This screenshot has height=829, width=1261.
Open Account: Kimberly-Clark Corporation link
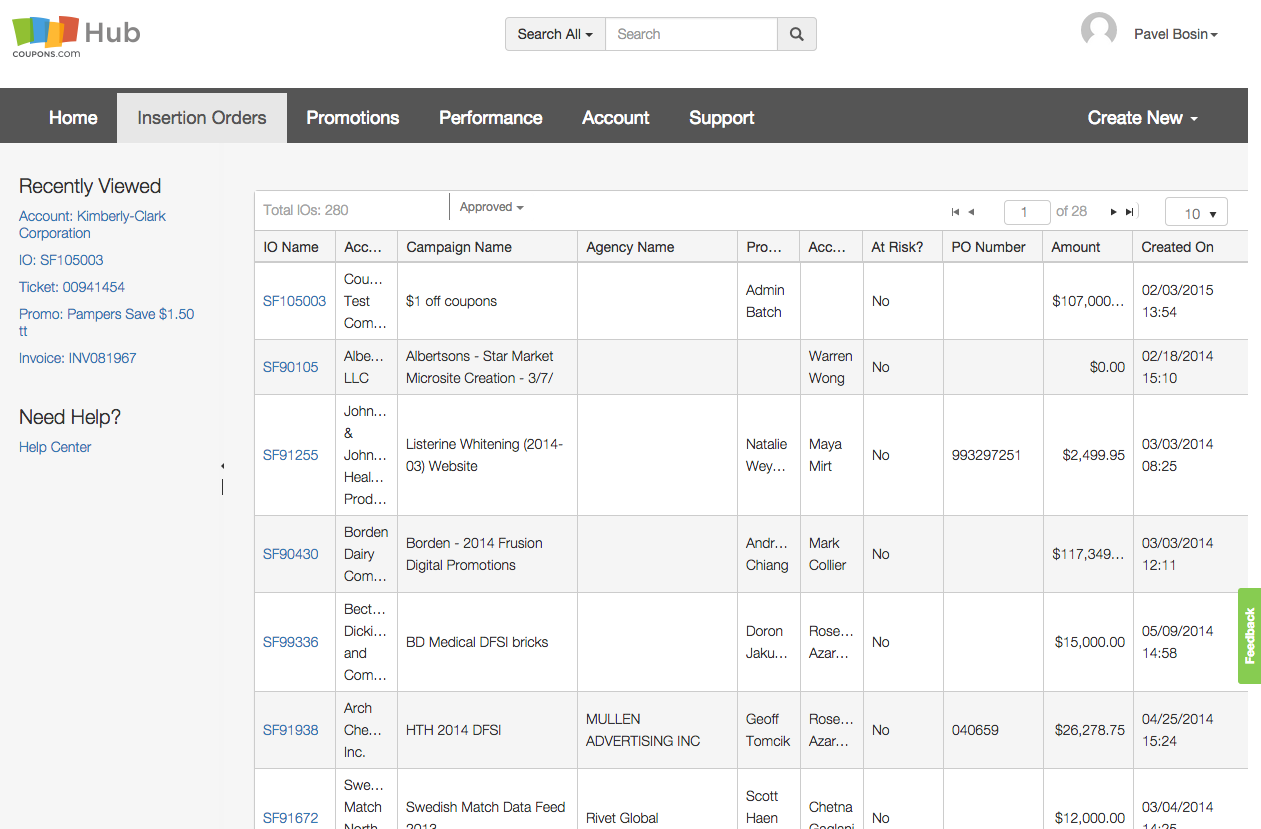pos(92,225)
